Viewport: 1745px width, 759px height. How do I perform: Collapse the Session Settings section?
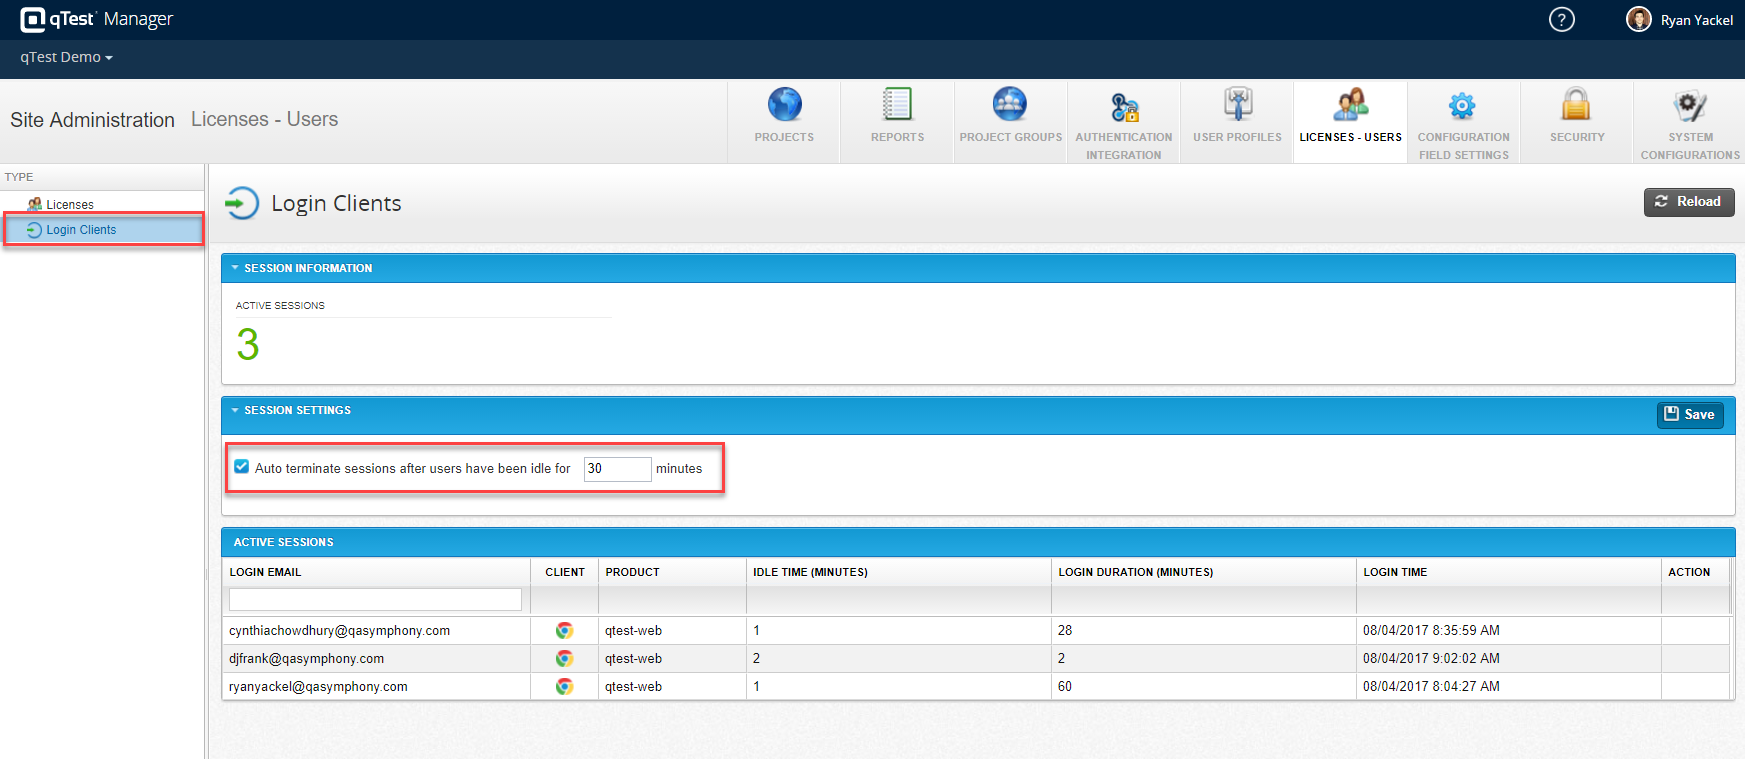[x=236, y=410]
